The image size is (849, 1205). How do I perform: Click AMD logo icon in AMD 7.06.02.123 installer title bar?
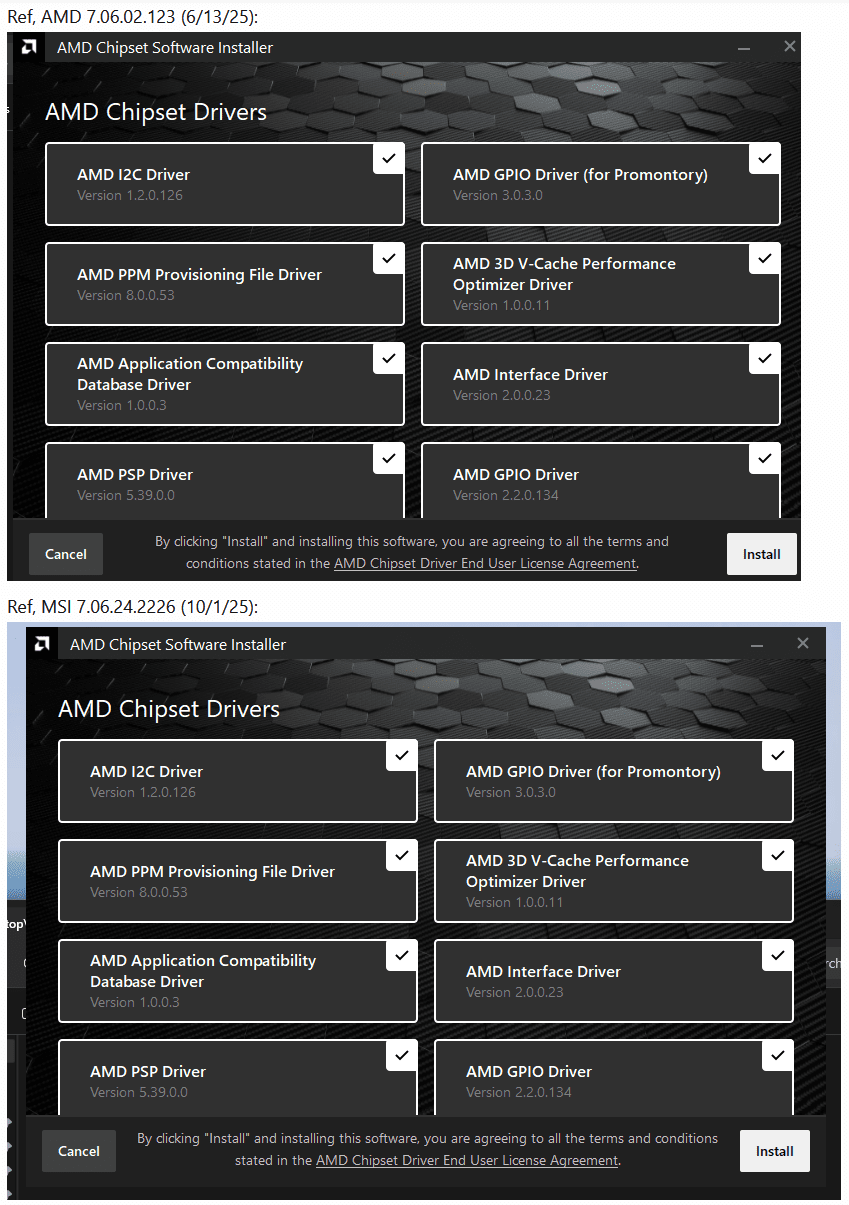(x=30, y=47)
